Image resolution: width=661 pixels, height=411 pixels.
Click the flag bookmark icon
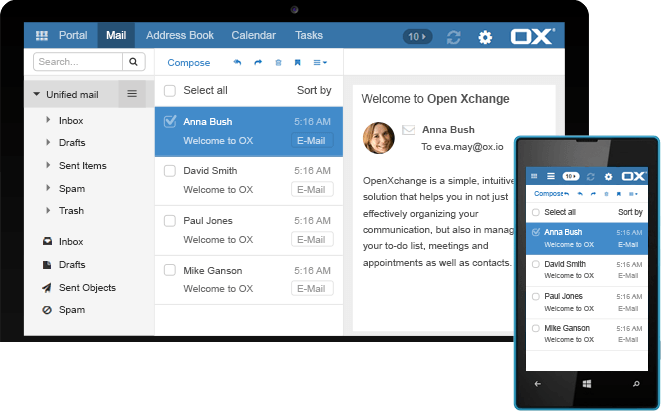297,63
